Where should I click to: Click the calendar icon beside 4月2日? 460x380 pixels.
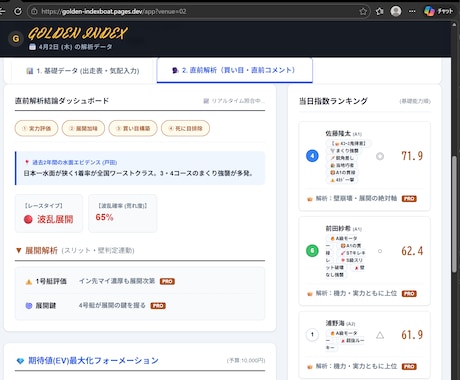pyautogui.click(x=32, y=47)
